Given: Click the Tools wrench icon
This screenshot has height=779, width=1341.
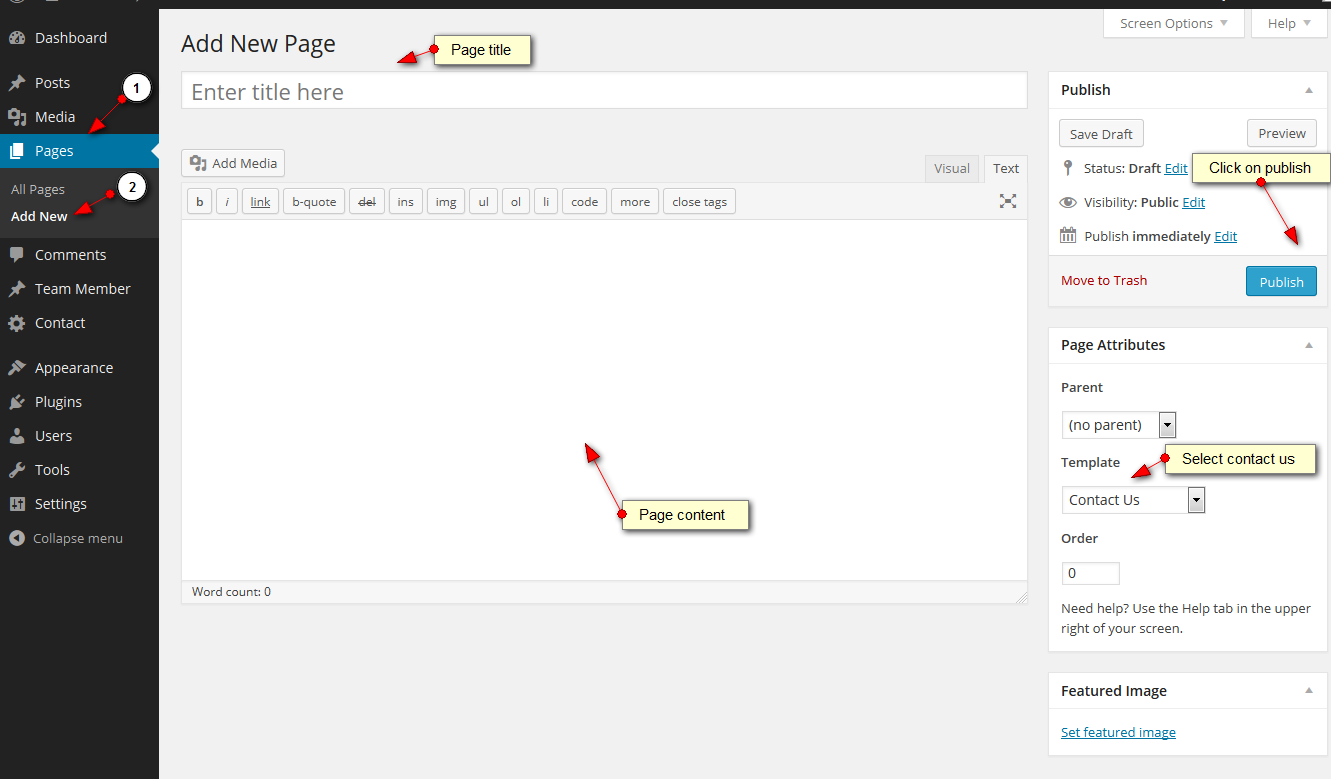Looking at the screenshot, I should (x=17, y=470).
